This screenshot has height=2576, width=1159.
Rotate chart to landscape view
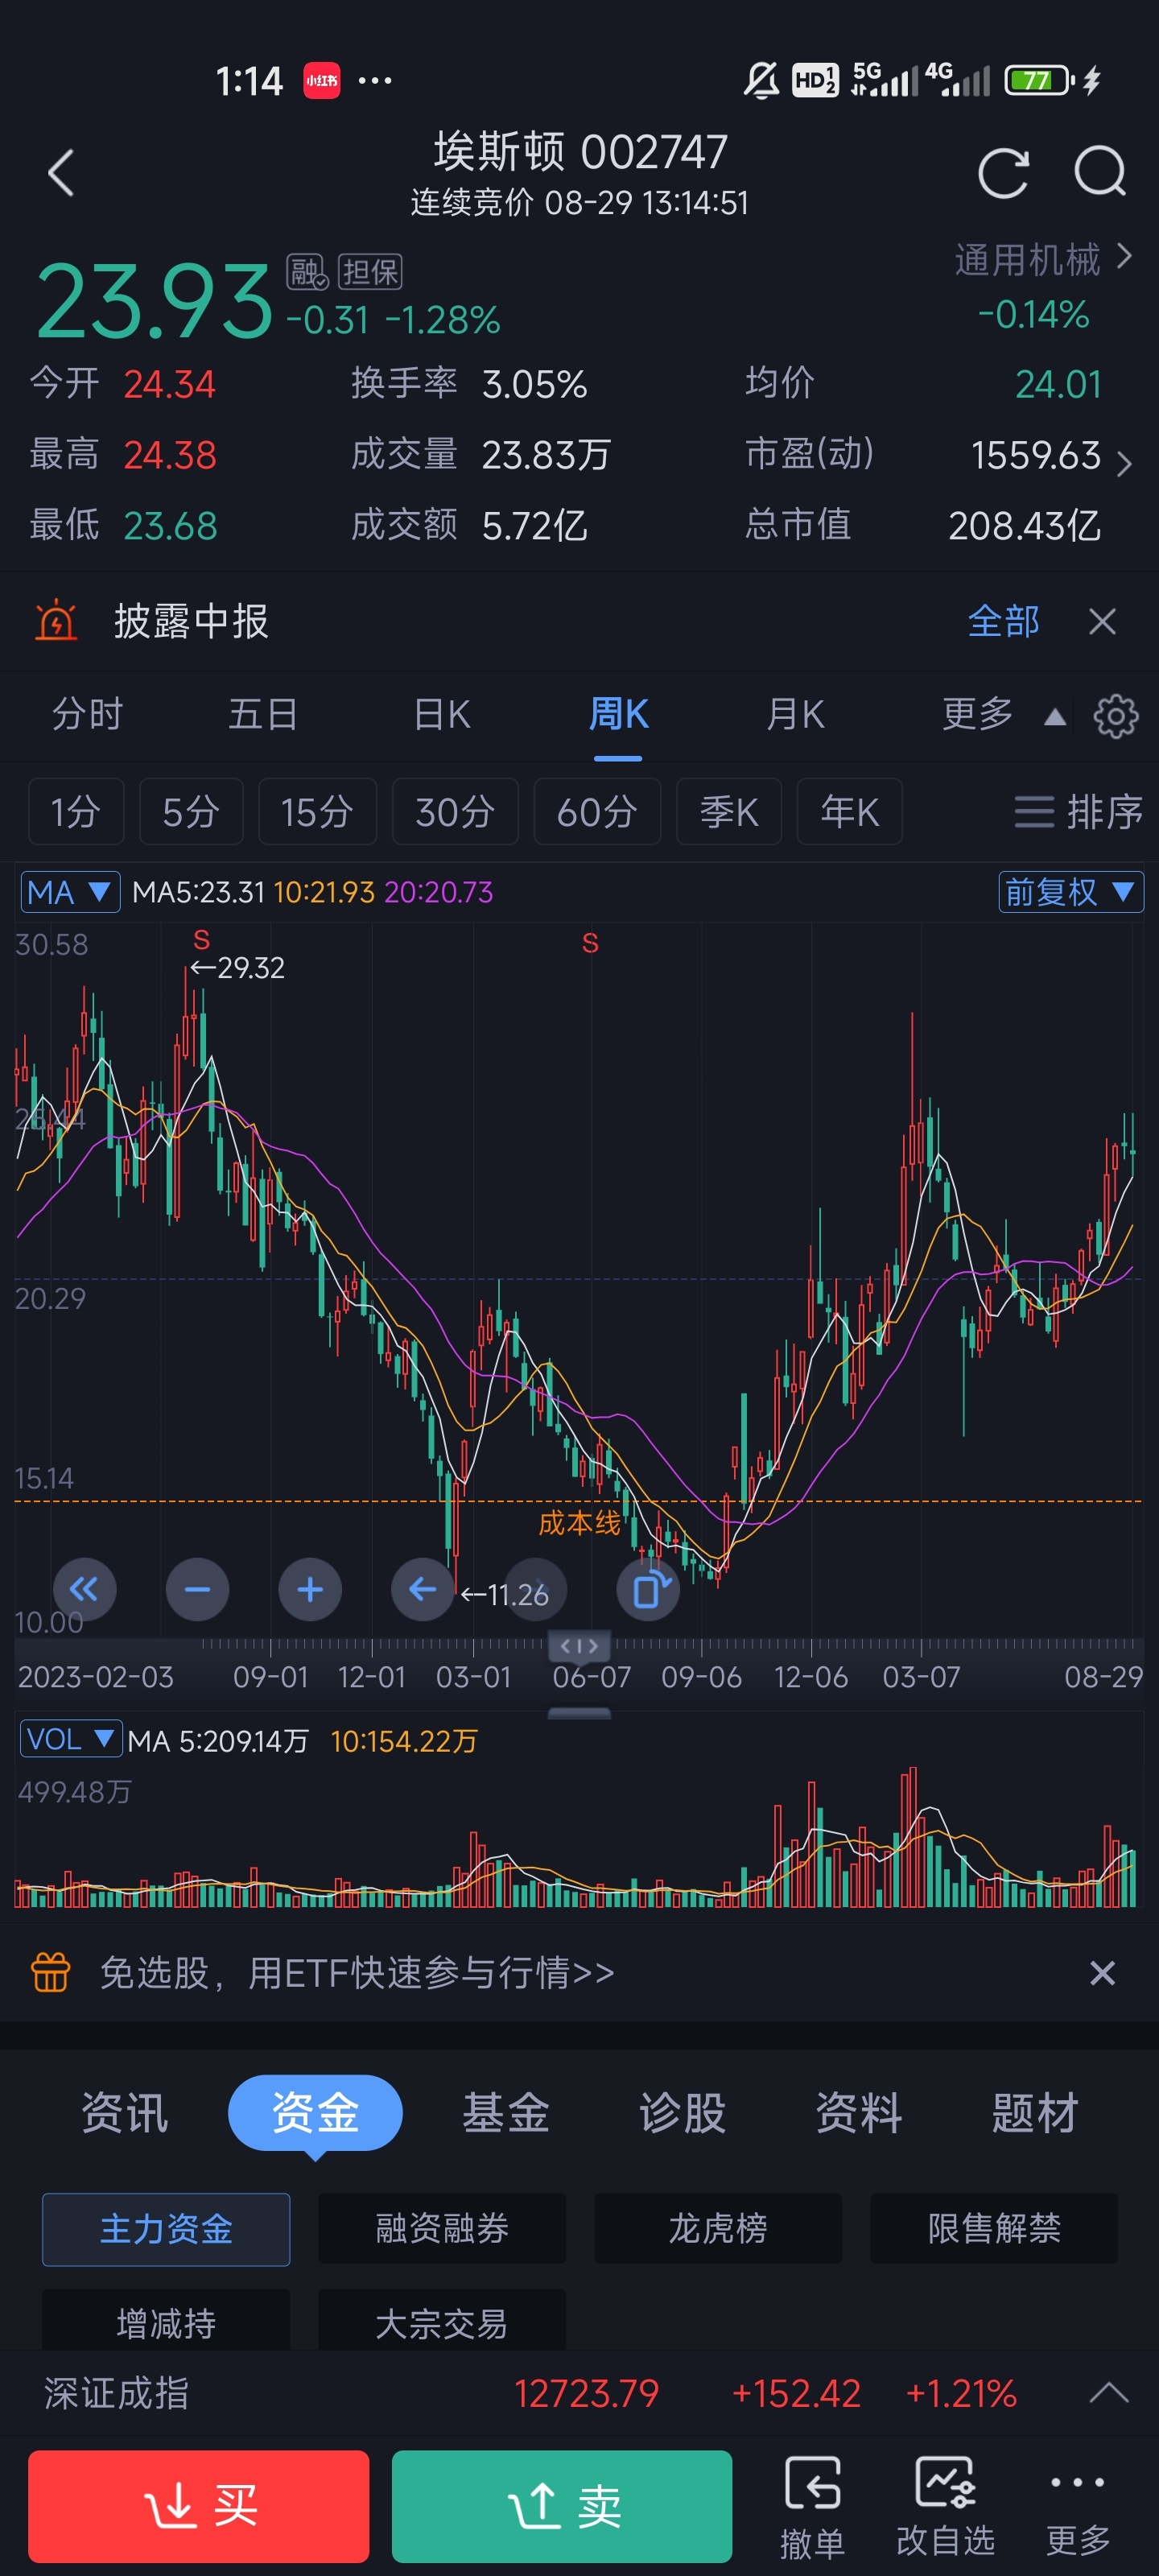coord(649,1589)
